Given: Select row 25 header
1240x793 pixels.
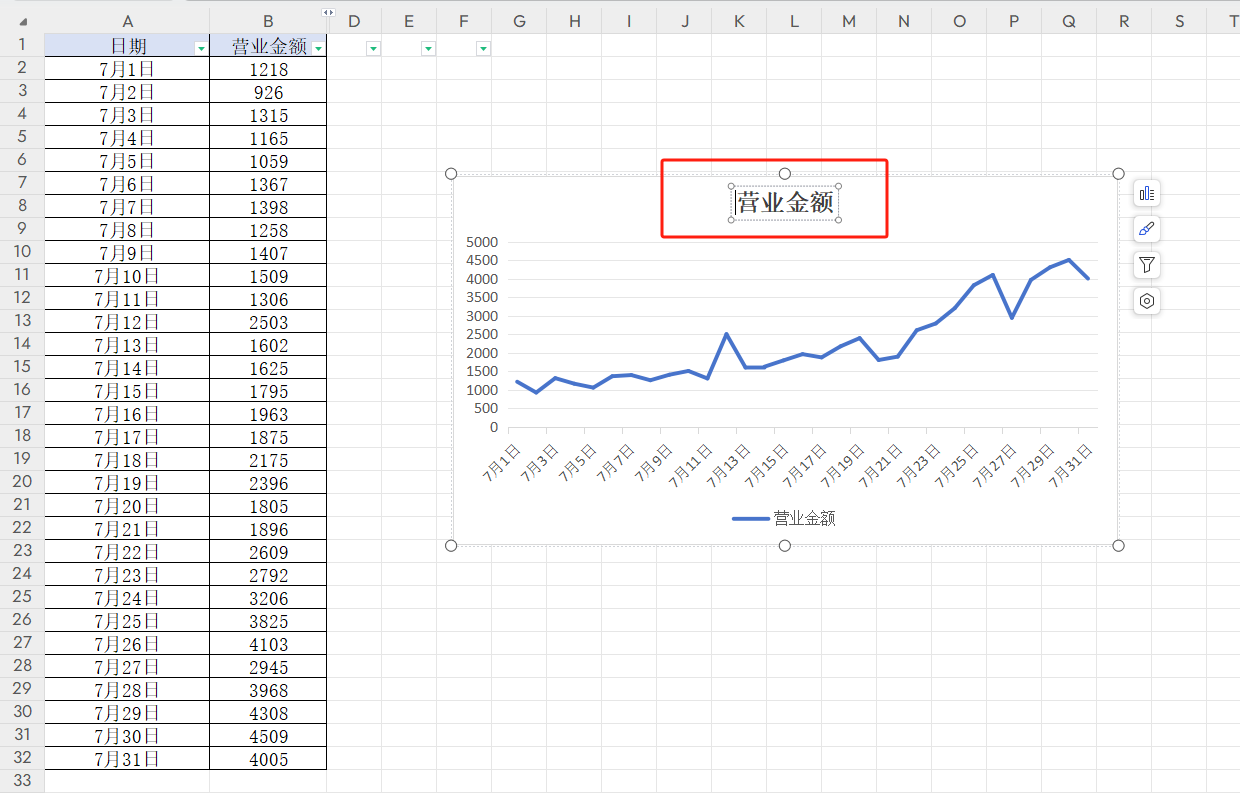Looking at the screenshot, I should point(22,597).
